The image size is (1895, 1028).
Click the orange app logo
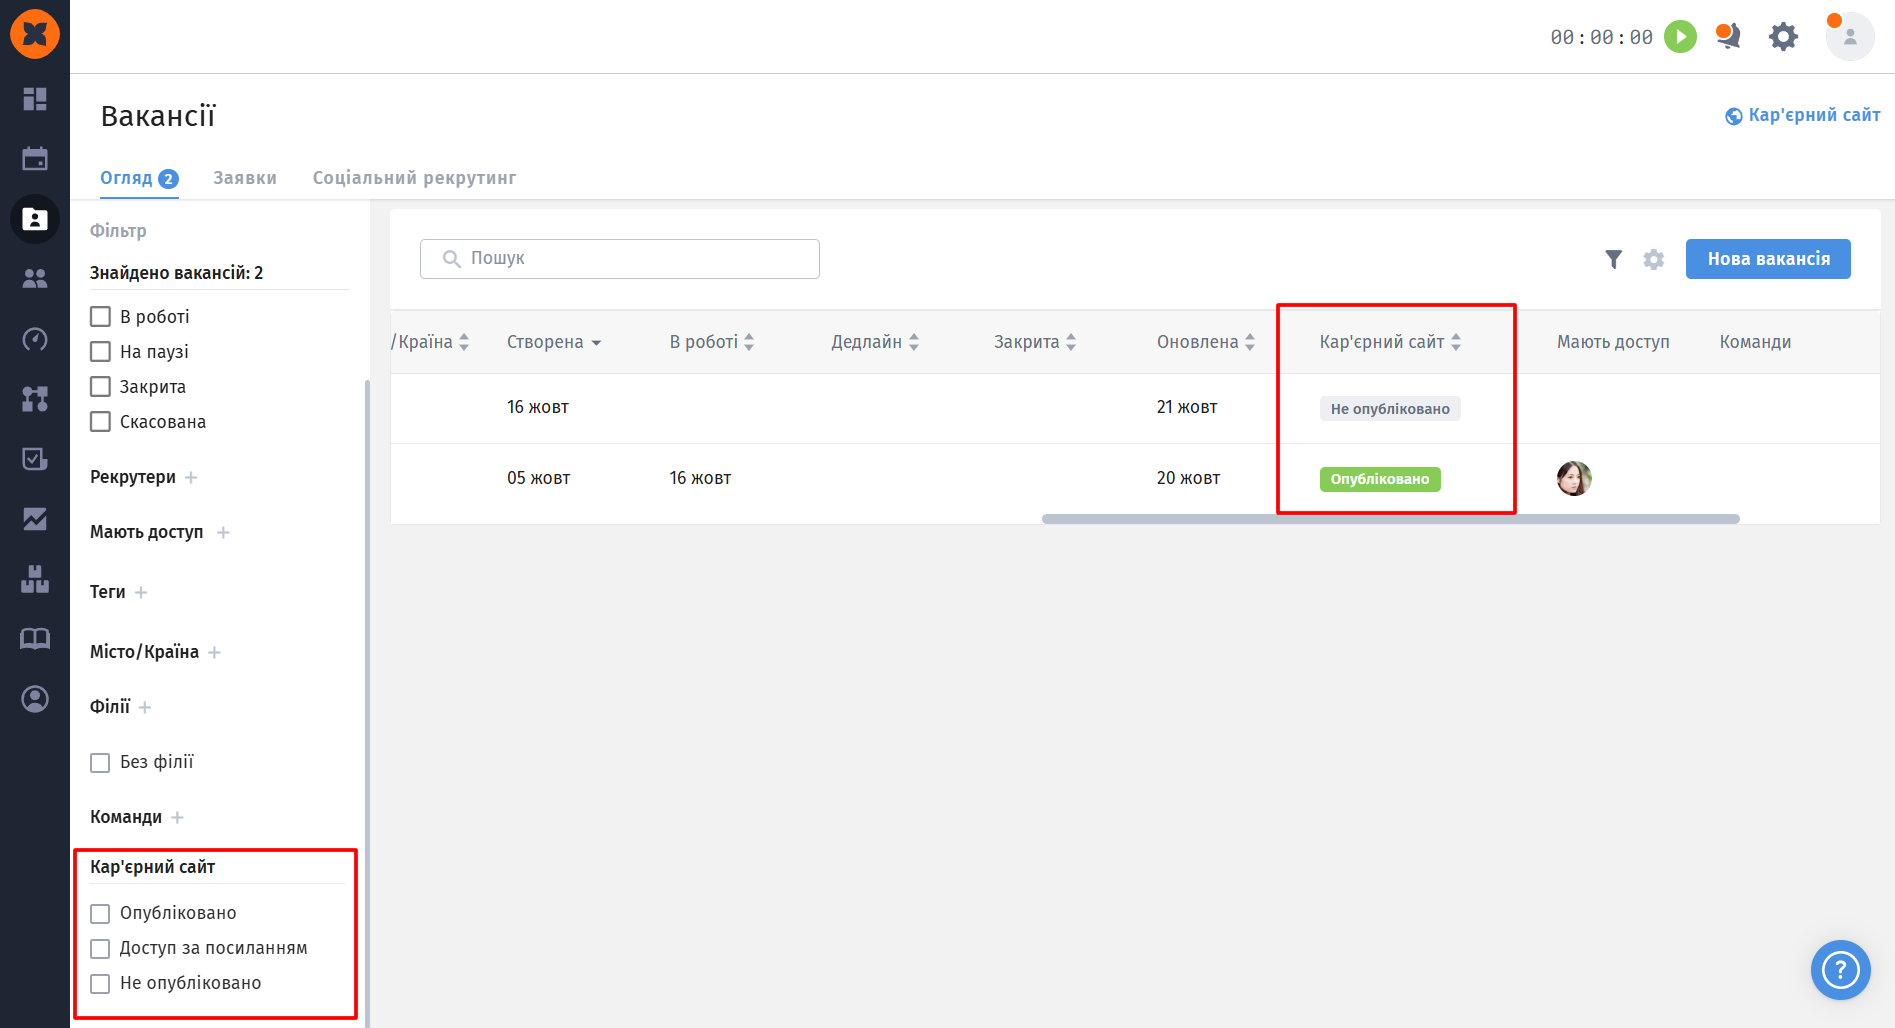tap(35, 34)
